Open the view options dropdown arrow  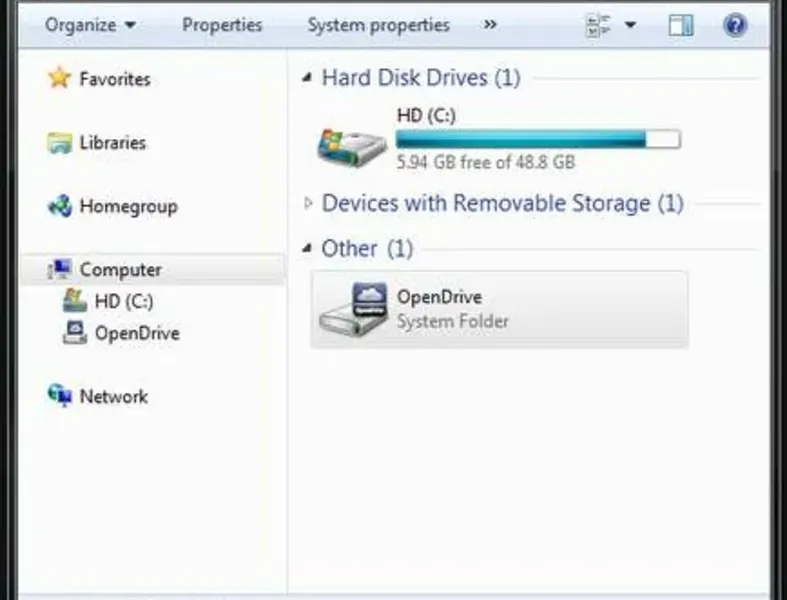click(x=630, y=25)
